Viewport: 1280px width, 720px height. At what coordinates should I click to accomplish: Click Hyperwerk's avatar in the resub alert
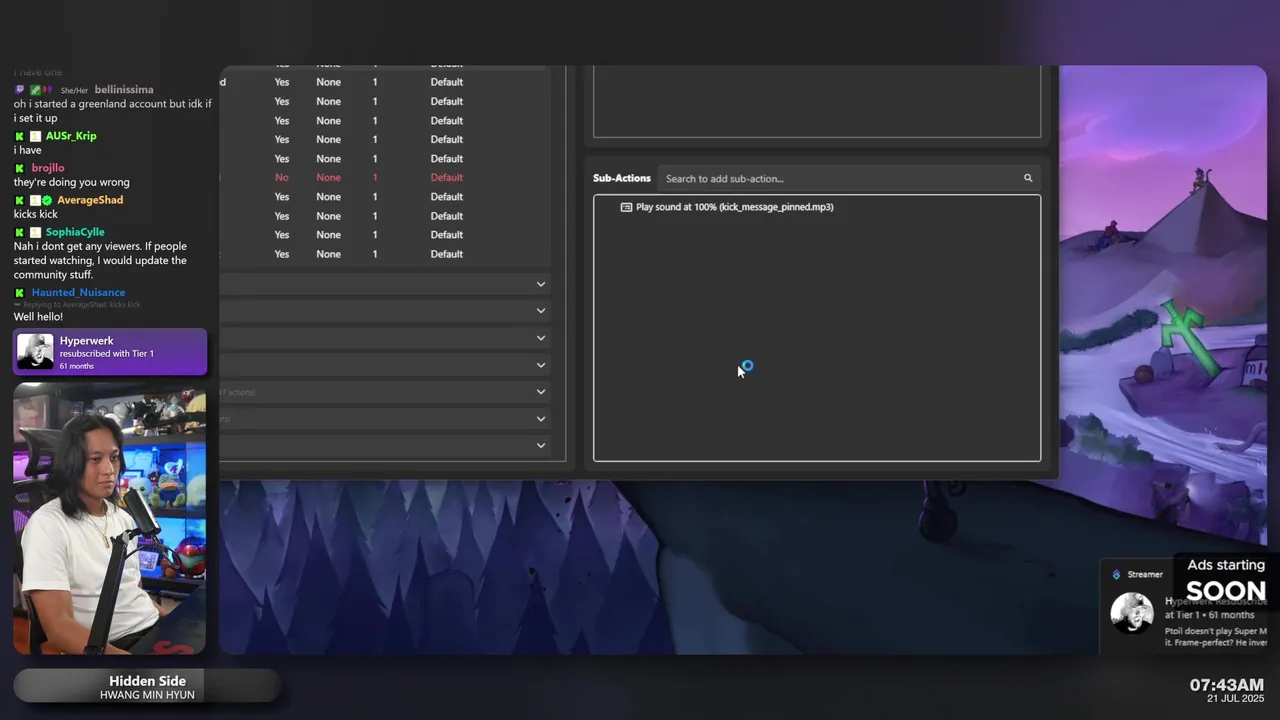click(35, 352)
